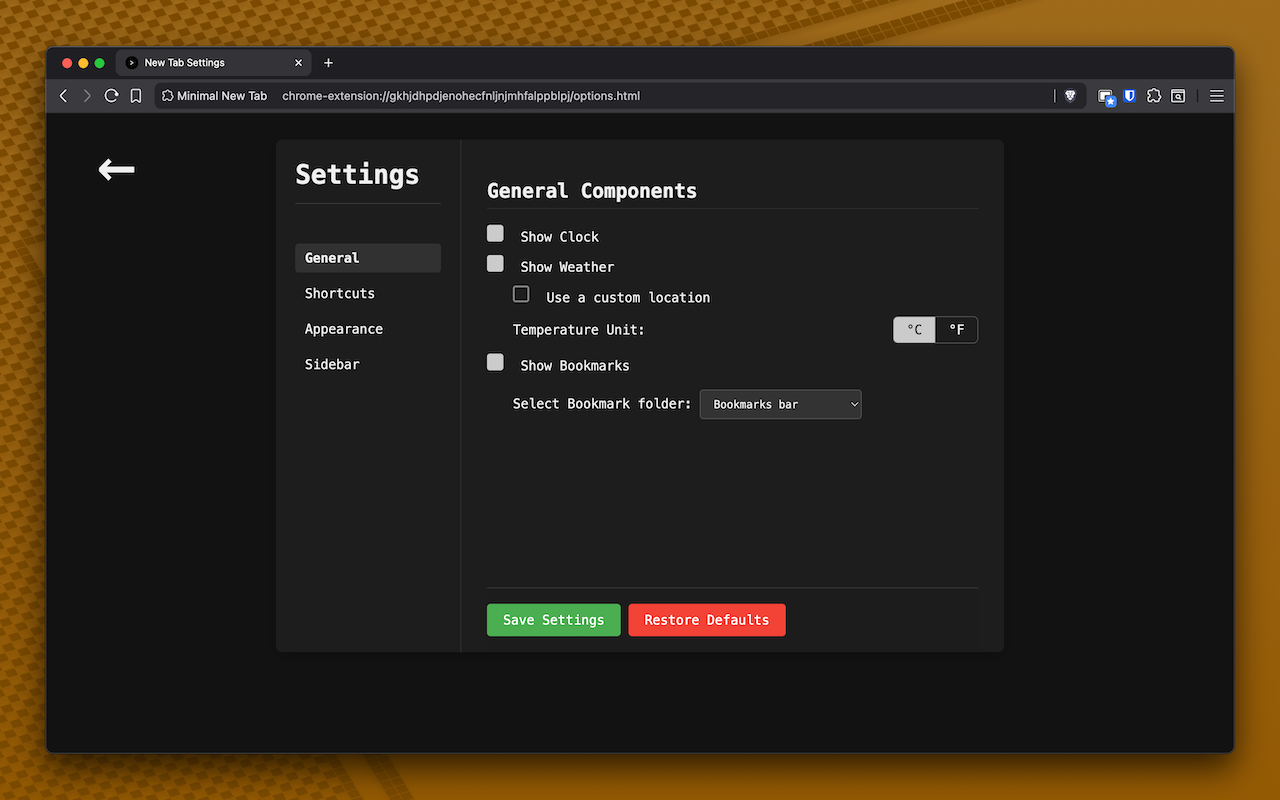Click browser back navigation arrow

point(64,96)
